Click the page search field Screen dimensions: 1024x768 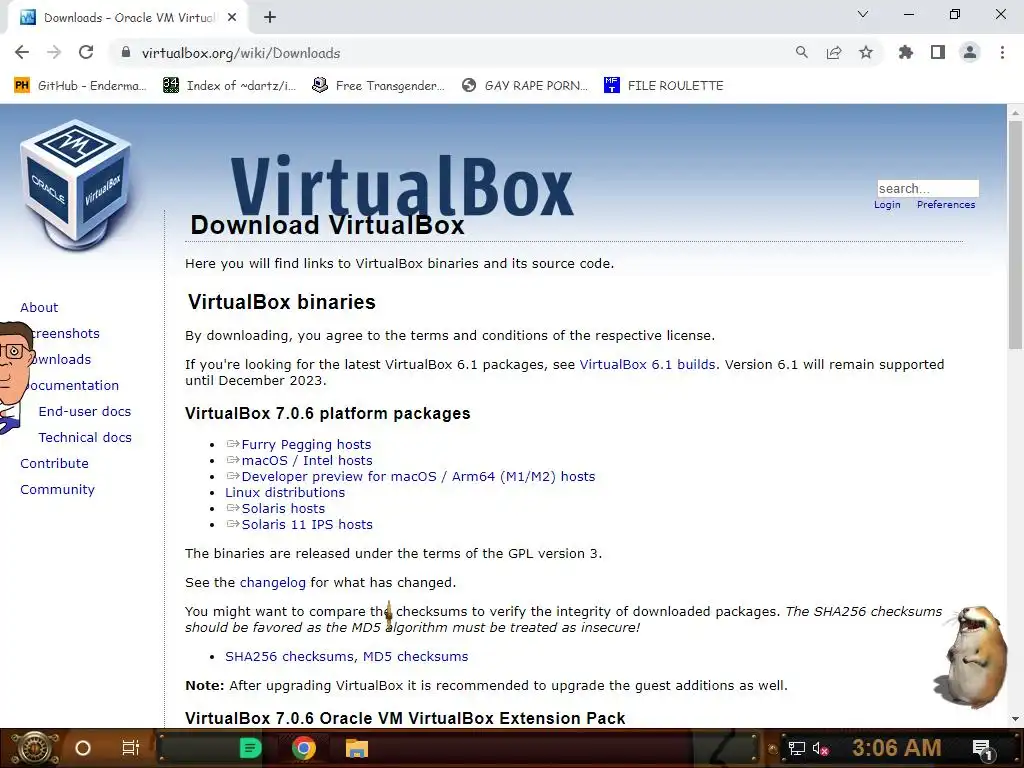pyautogui.click(x=927, y=189)
